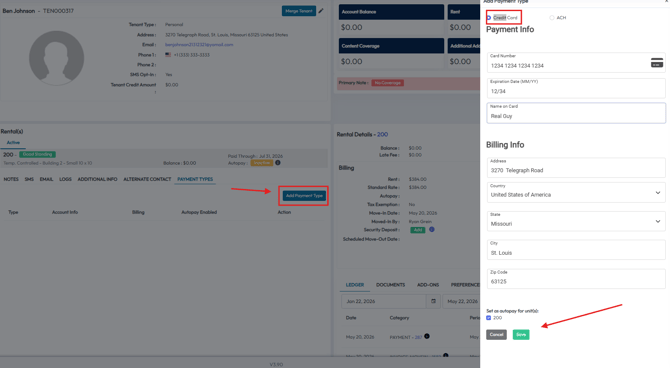Click the Zip Code field showing 63125
Viewport: 670px width, 368px height.
tap(576, 279)
